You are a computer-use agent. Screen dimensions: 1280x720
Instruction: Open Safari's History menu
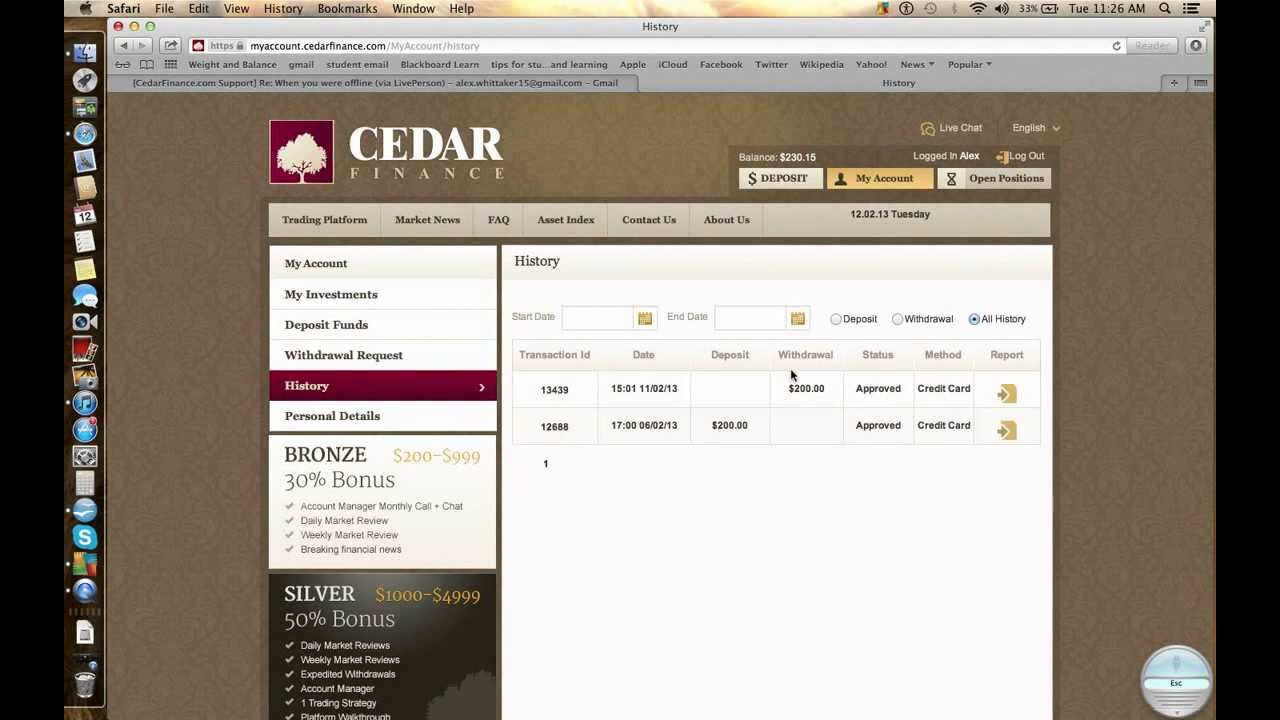[283, 8]
